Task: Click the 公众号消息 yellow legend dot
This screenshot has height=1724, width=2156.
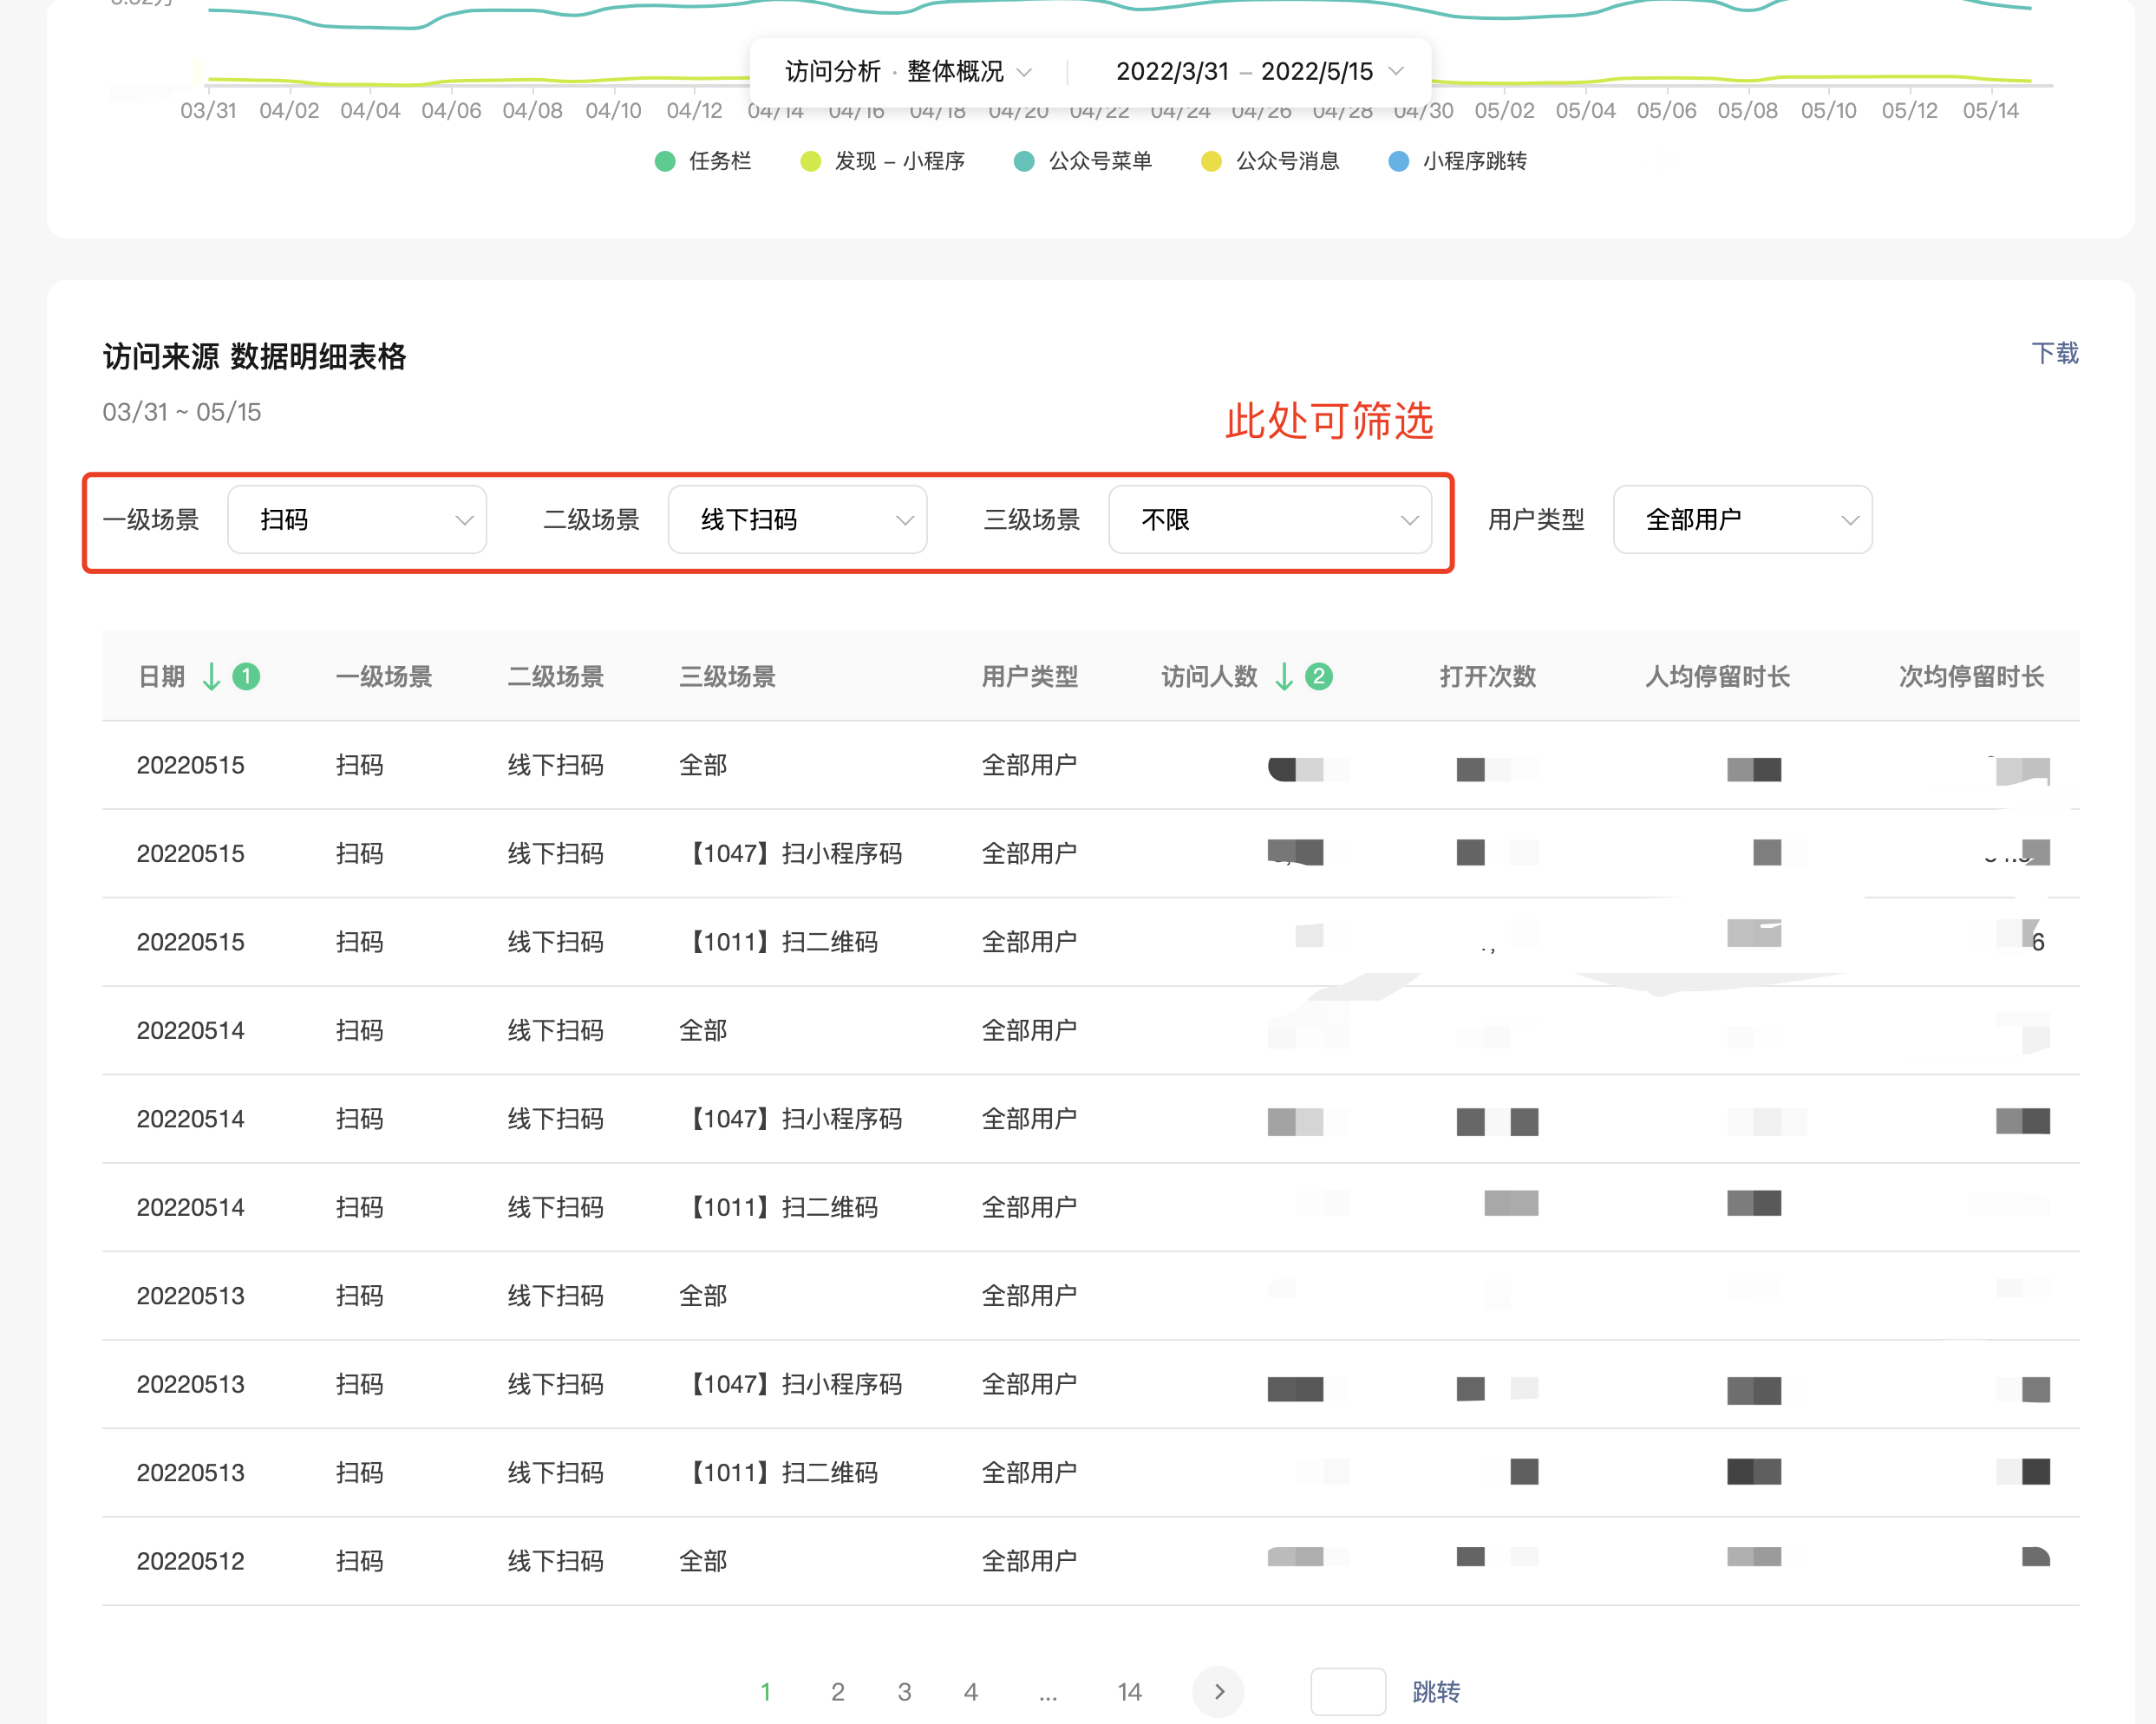Action: (1211, 161)
